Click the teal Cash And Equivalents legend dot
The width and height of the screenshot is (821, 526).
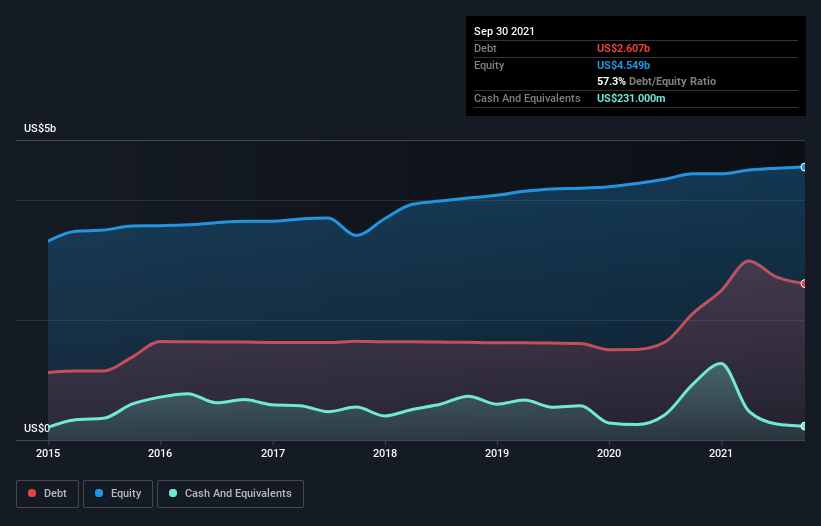coord(173,493)
